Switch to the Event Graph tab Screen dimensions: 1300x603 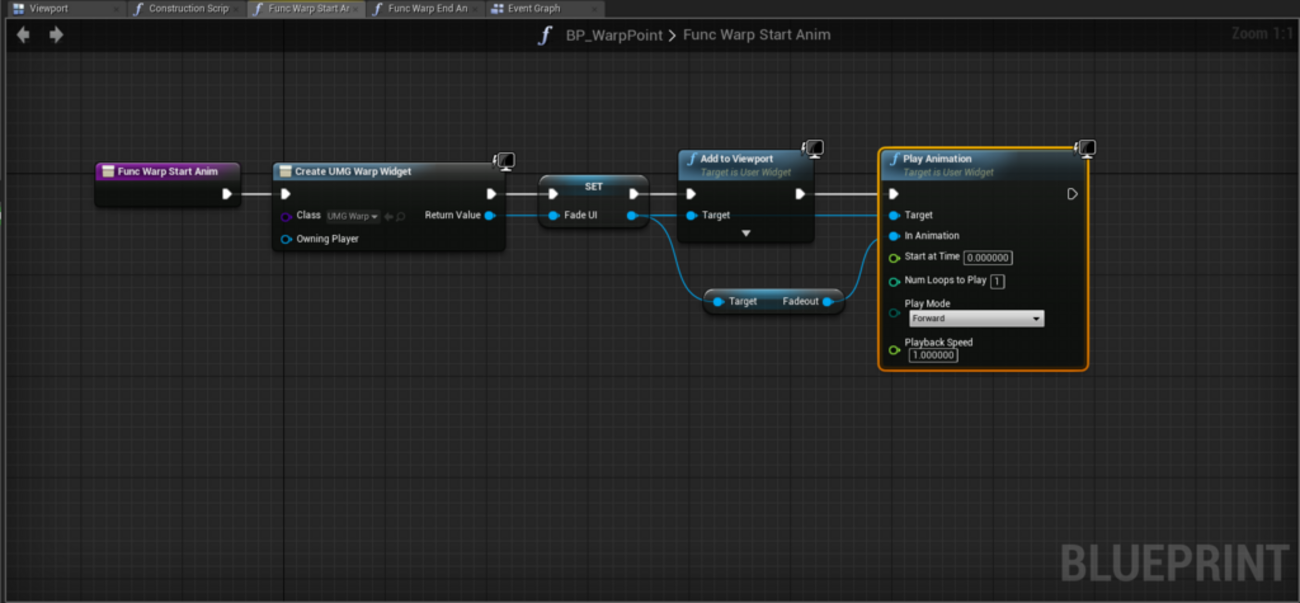(533, 9)
